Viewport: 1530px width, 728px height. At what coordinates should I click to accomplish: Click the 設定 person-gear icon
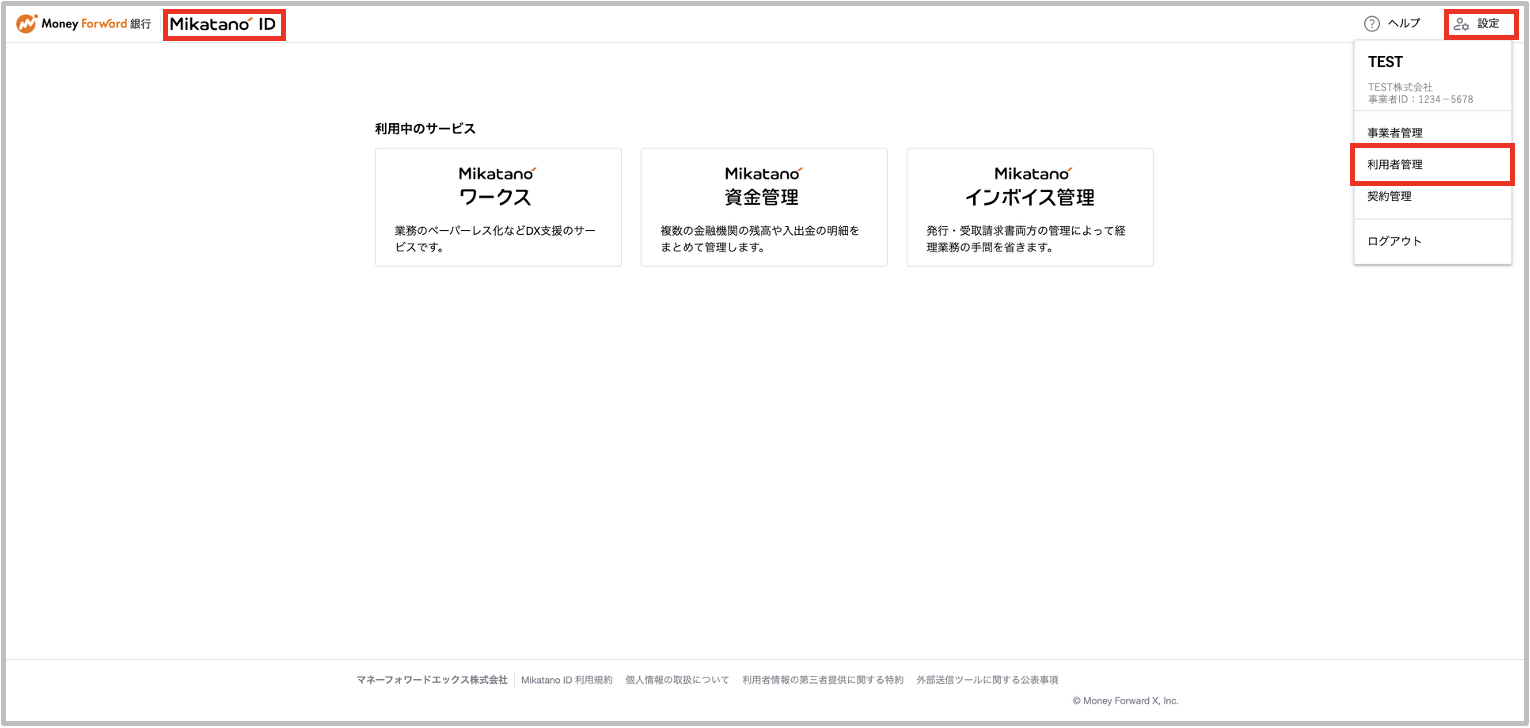[x=1463, y=22]
